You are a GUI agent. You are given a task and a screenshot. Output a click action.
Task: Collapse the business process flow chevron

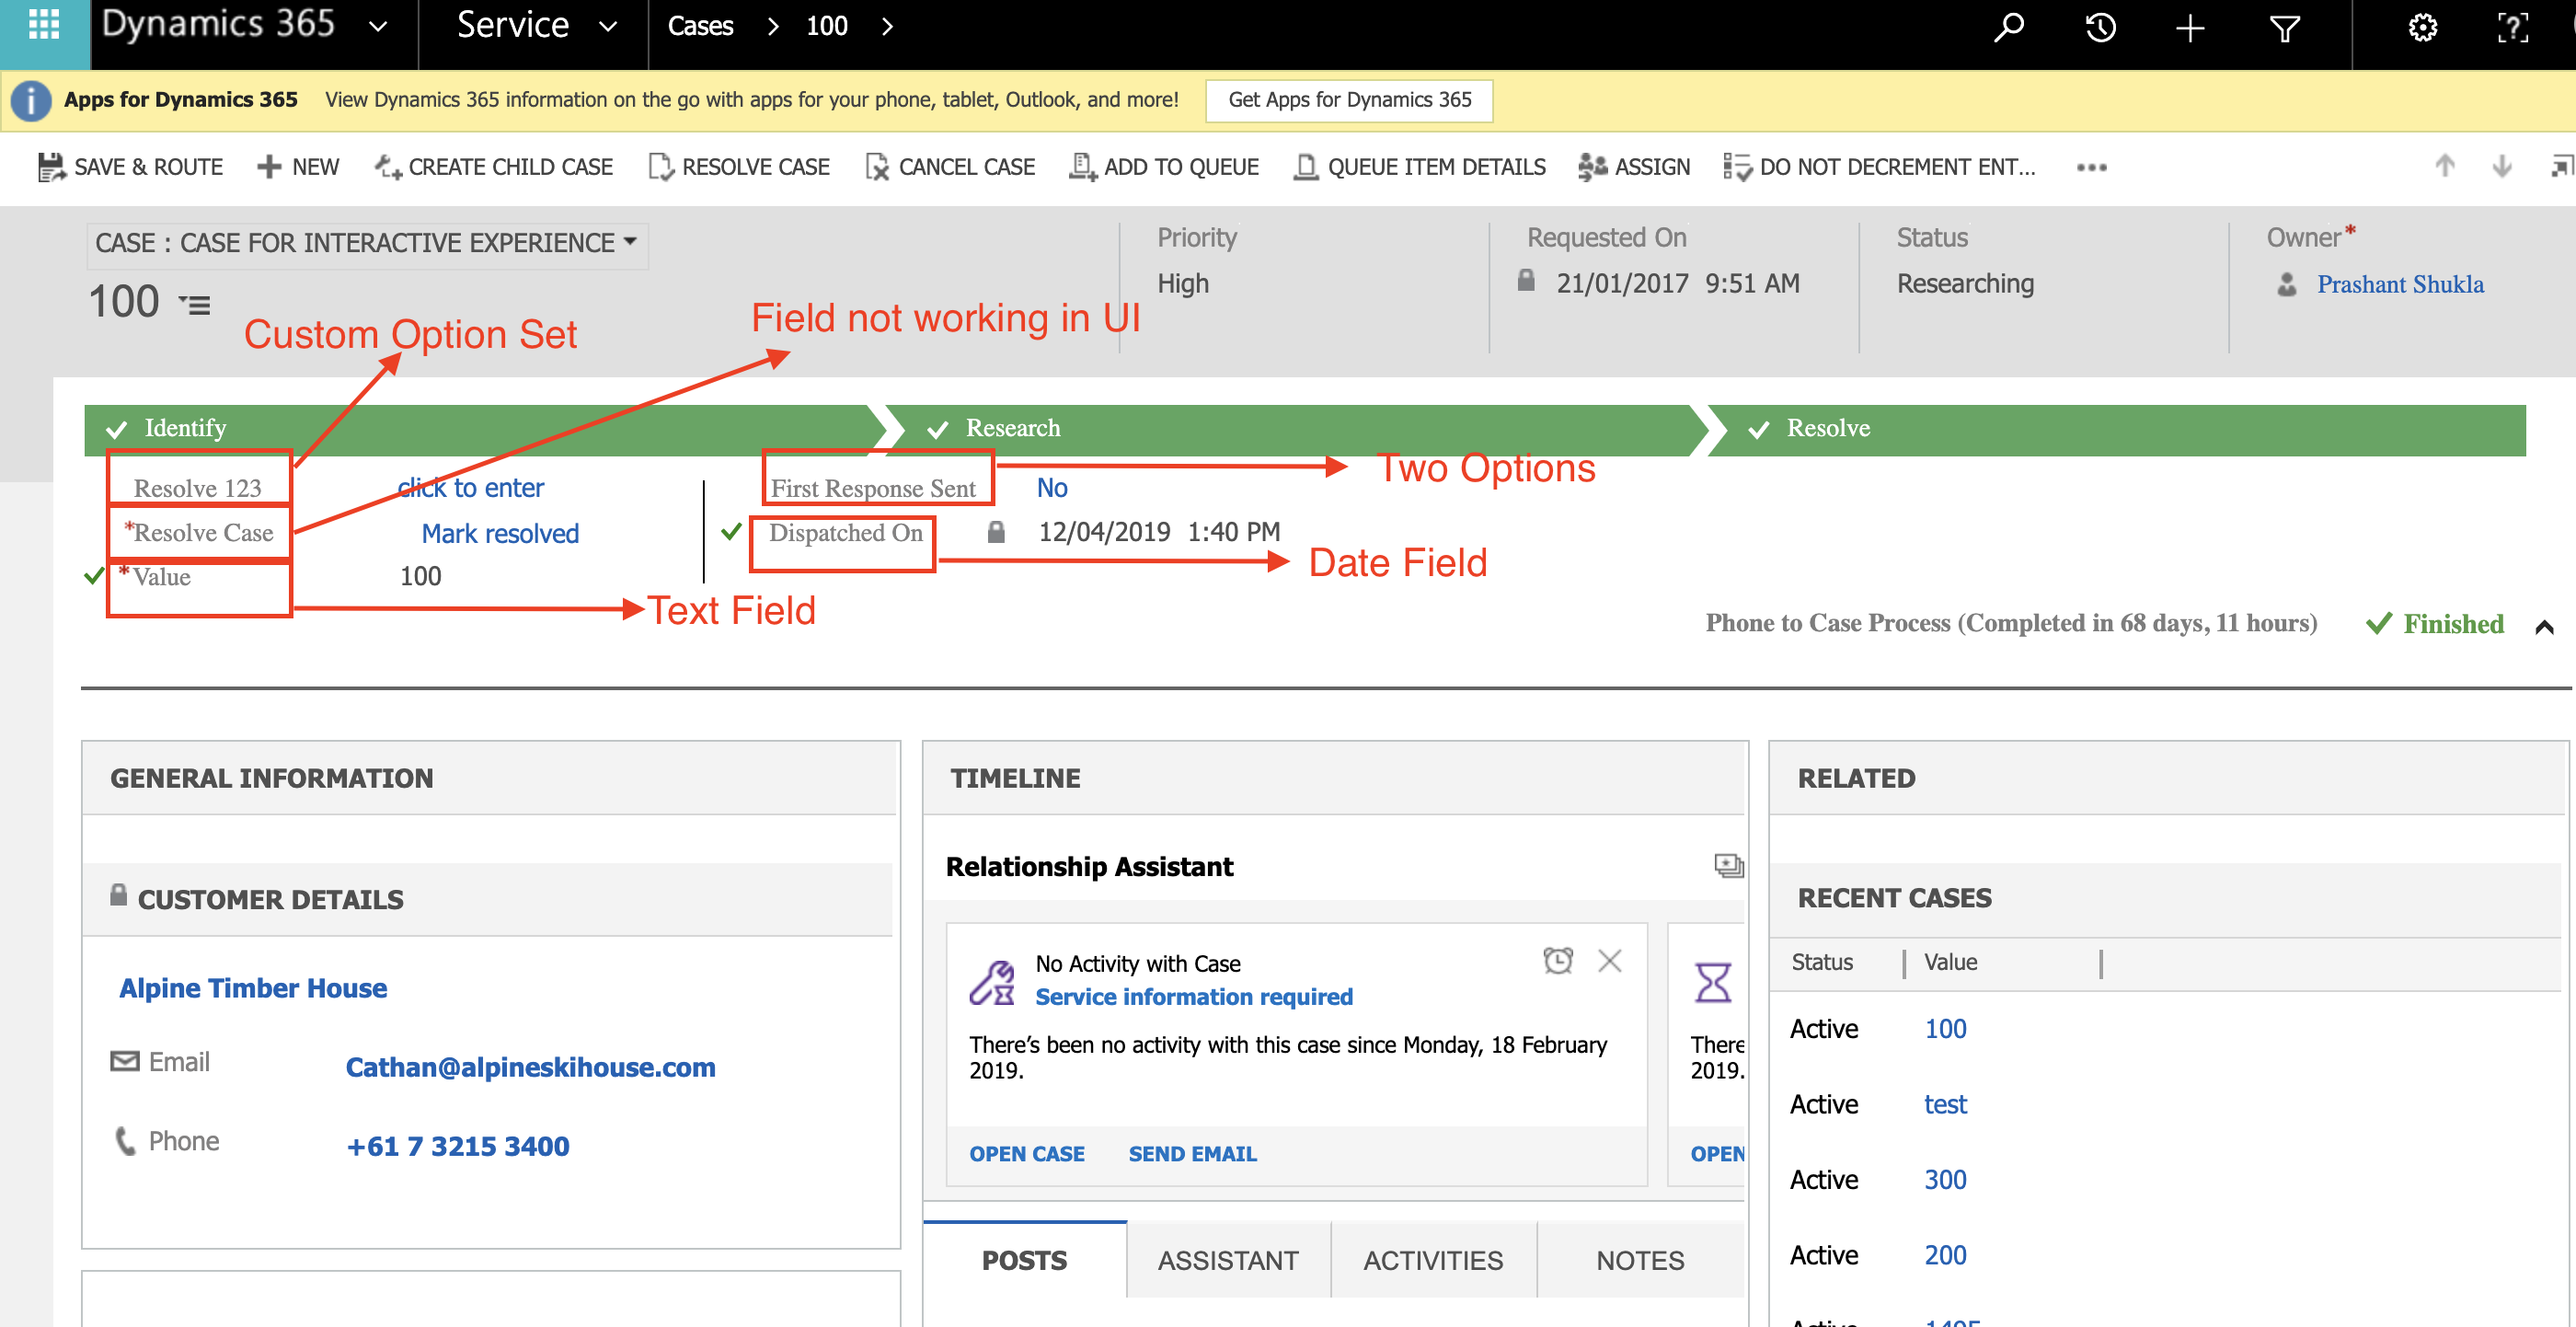pyautogui.click(x=2544, y=627)
